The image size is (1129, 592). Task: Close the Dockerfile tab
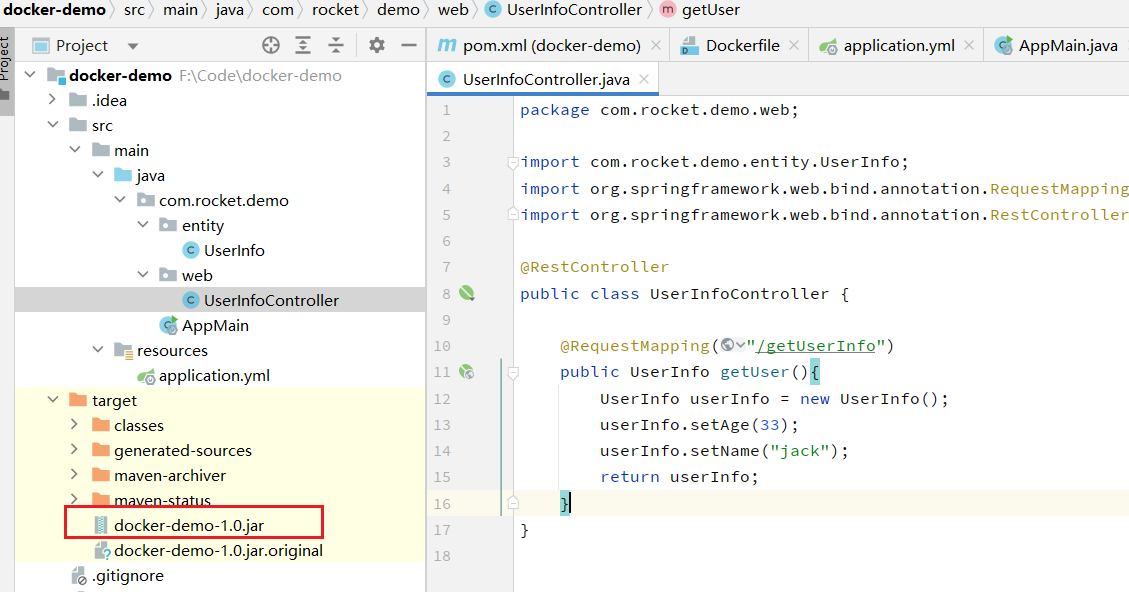click(793, 45)
